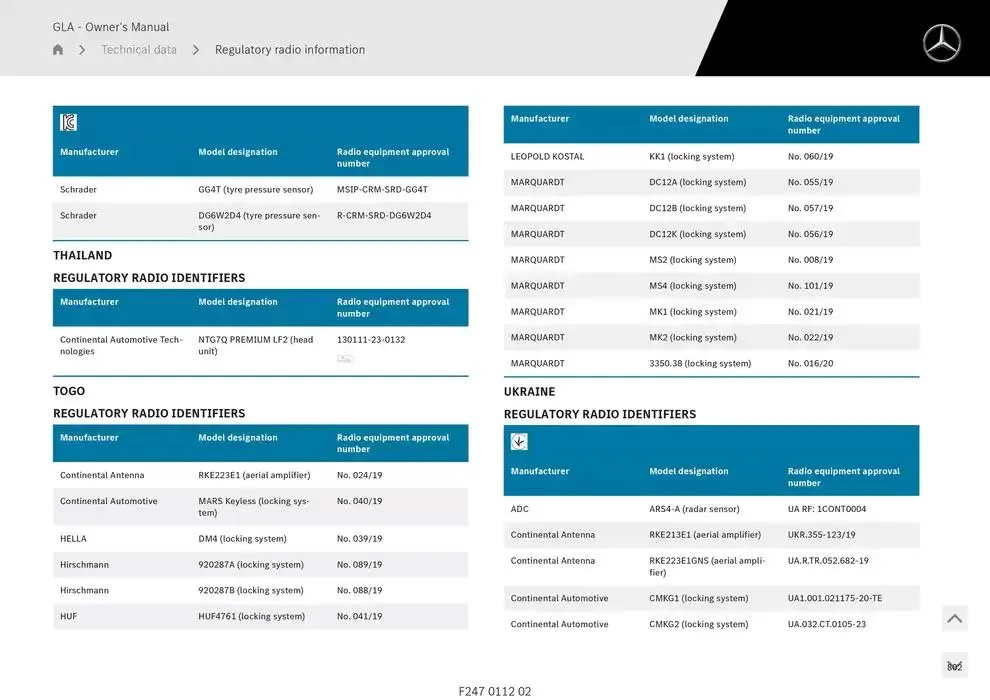The height and width of the screenshot is (700, 990).
Task: Click the MSIP-CRM-SRD-GG4T approval number
Action: (x=382, y=190)
